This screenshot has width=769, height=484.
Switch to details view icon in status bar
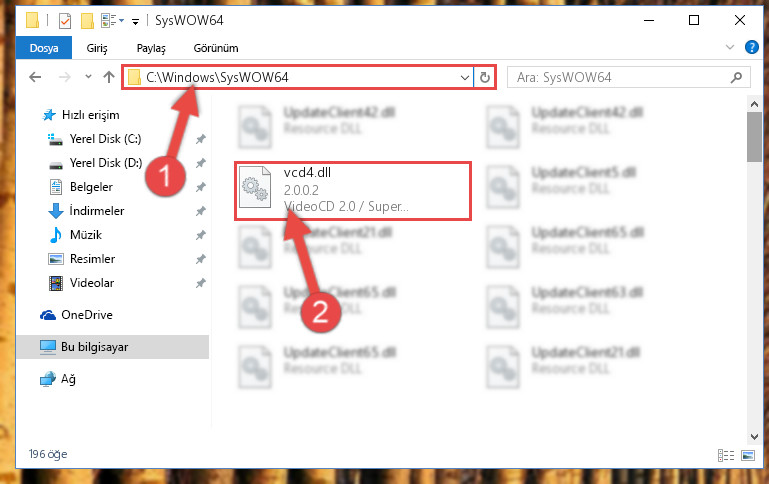pyautogui.click(x=726, y=456)
